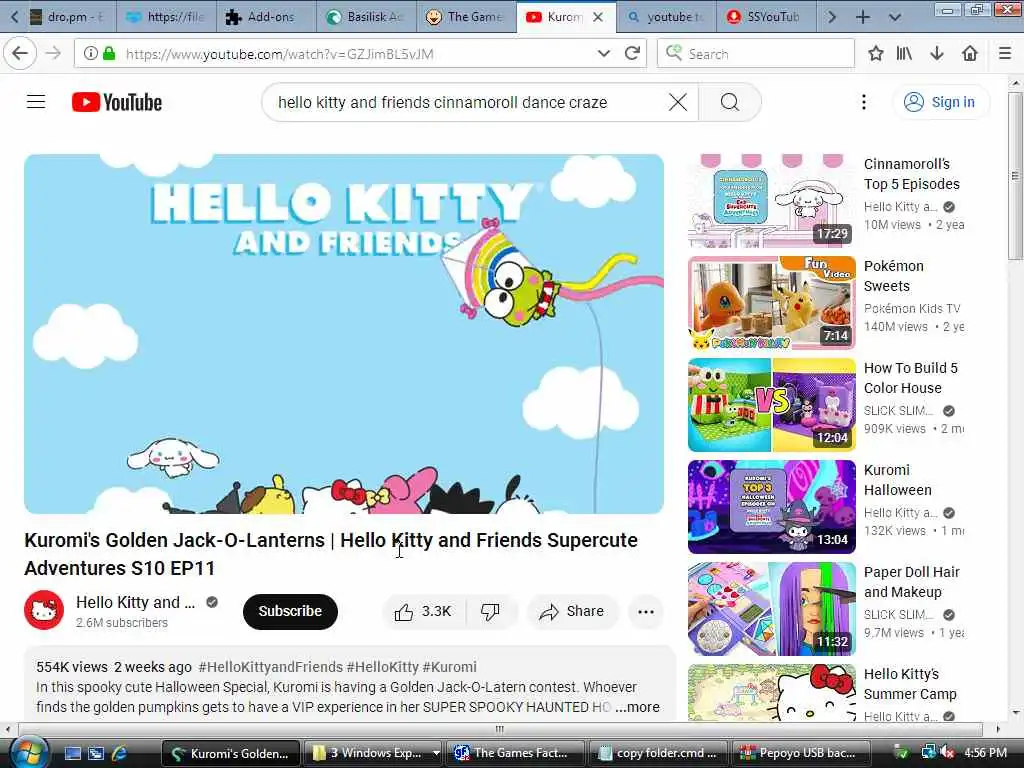
Task: Switch to the dro.pm tab
Action: 67,17
